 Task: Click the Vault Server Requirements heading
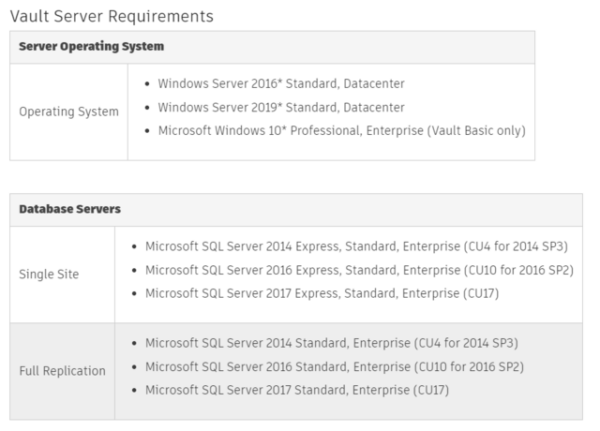click(111, 16)
